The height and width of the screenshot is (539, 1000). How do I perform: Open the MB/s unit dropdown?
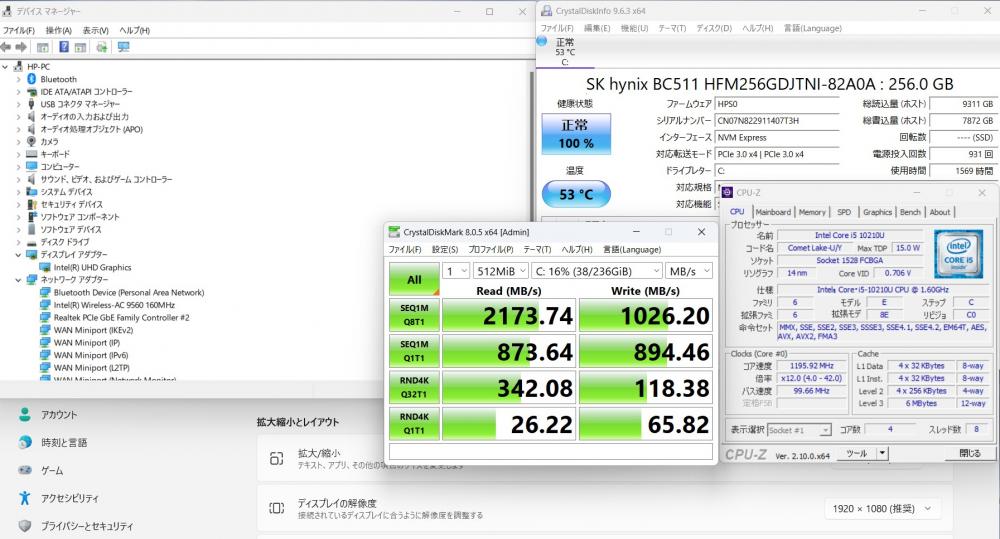coord(689,271)
